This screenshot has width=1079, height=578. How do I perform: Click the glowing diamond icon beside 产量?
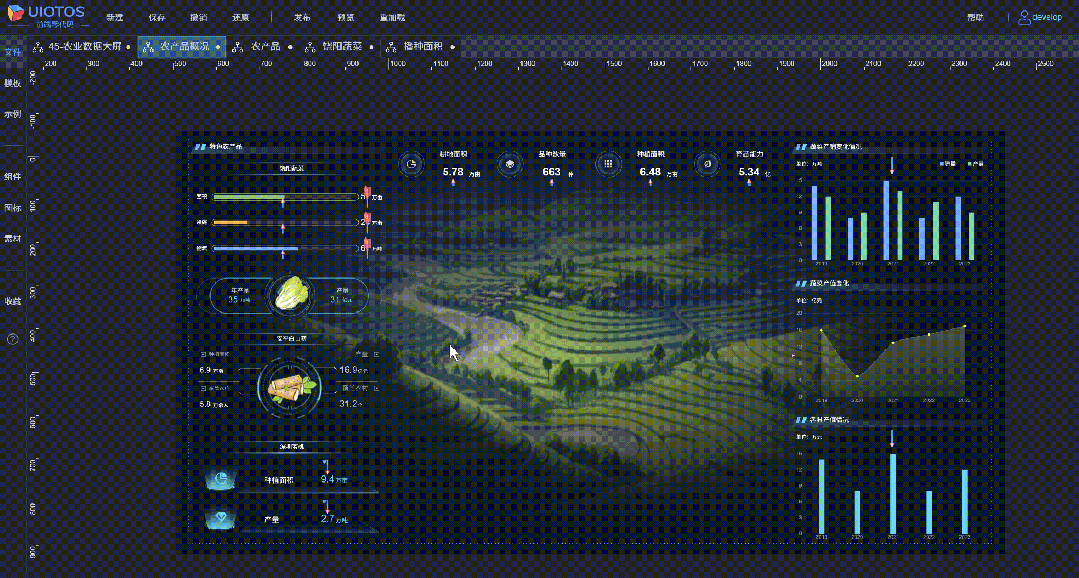pos(222,518)
